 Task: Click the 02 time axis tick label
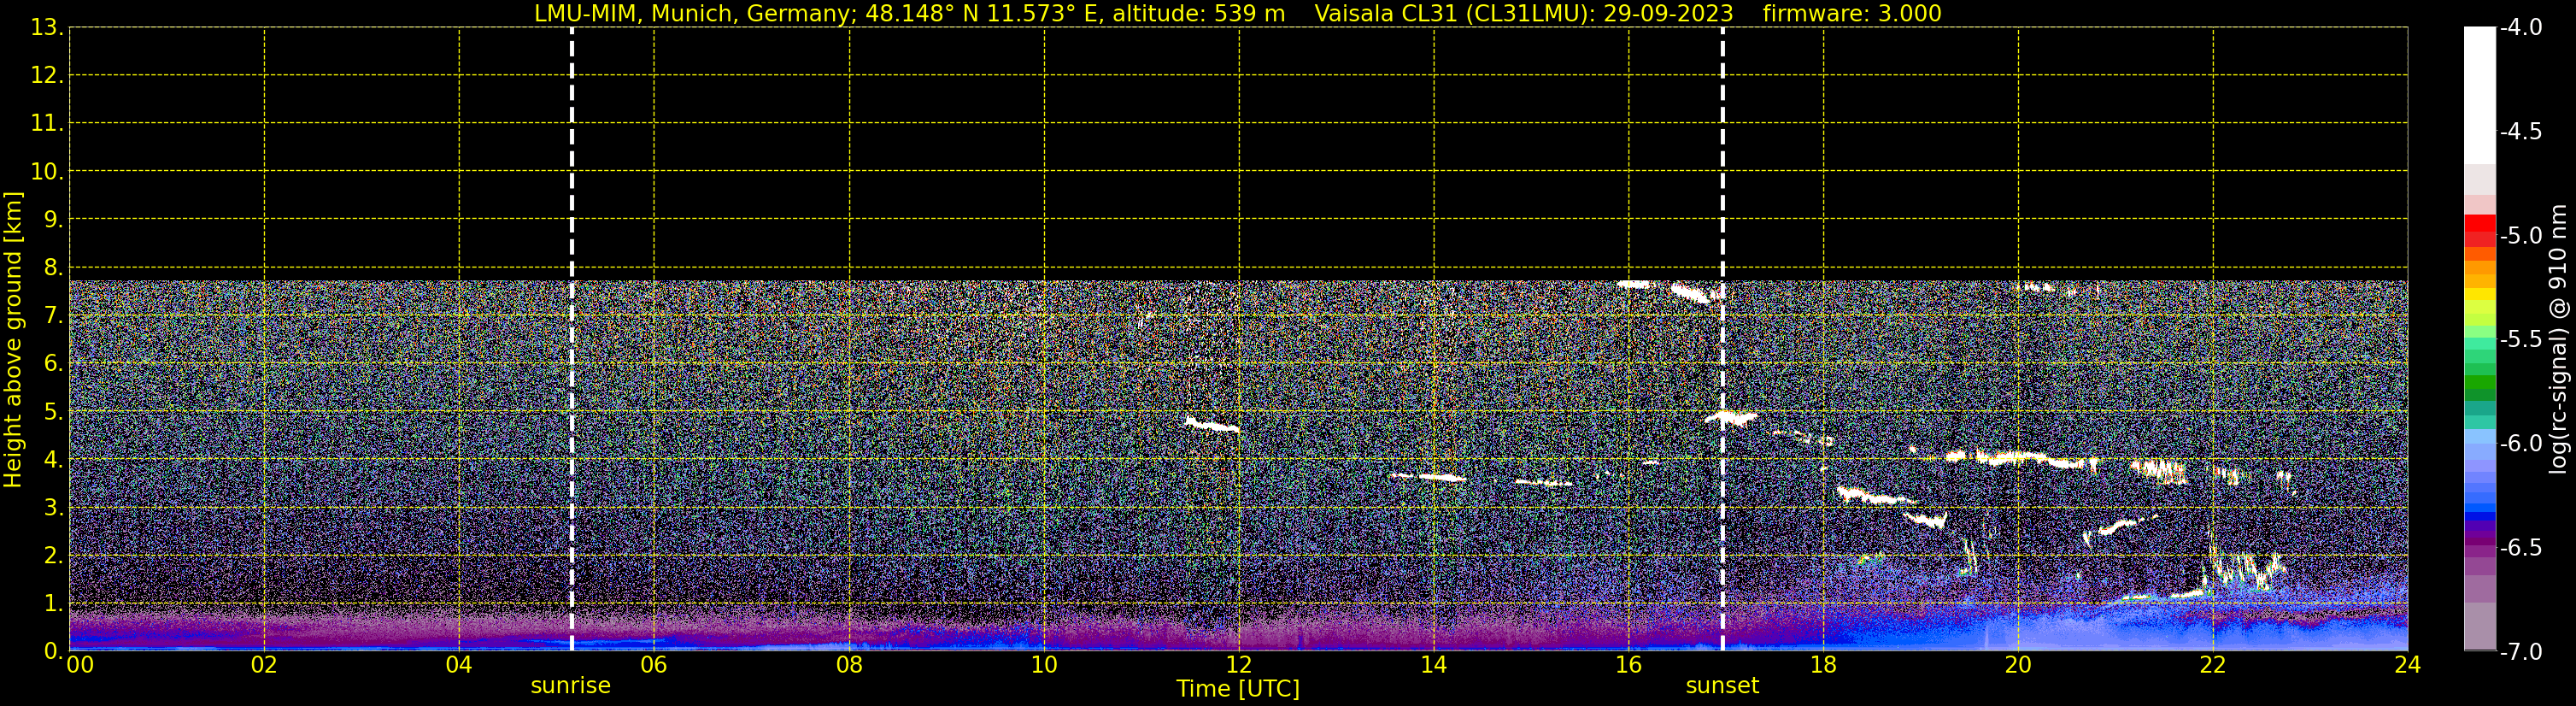pos(264,665)
